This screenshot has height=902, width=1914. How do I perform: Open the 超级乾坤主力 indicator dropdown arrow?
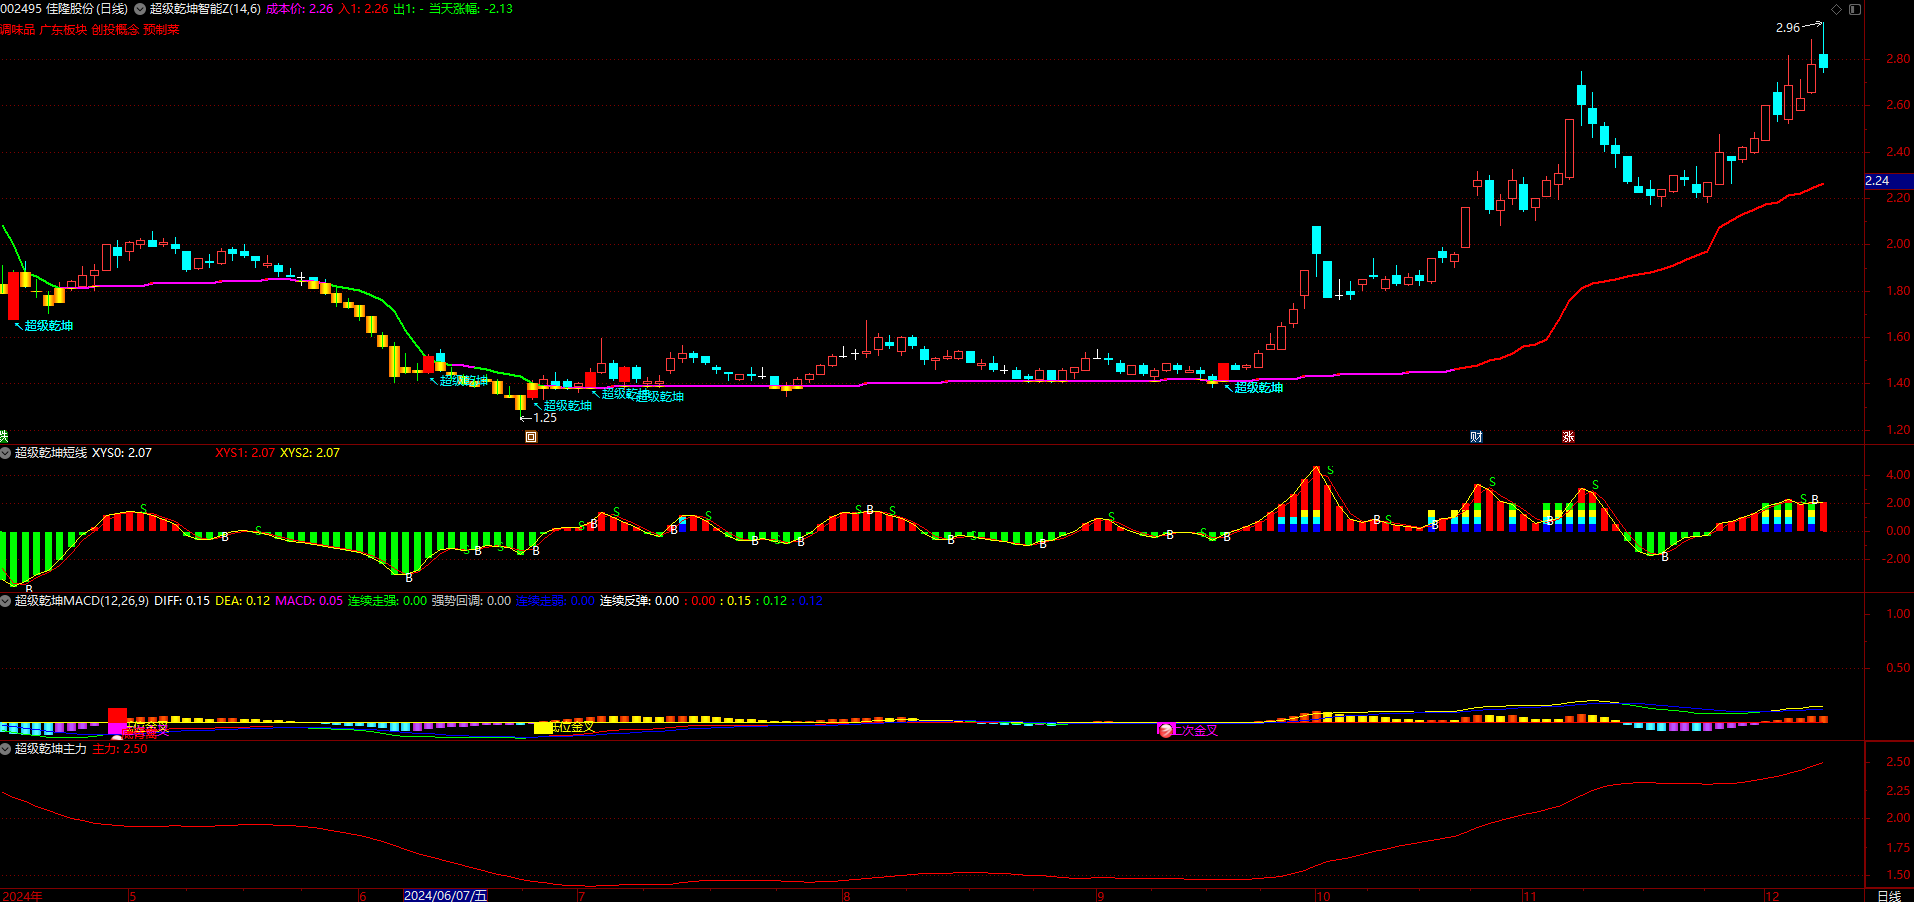6,749
